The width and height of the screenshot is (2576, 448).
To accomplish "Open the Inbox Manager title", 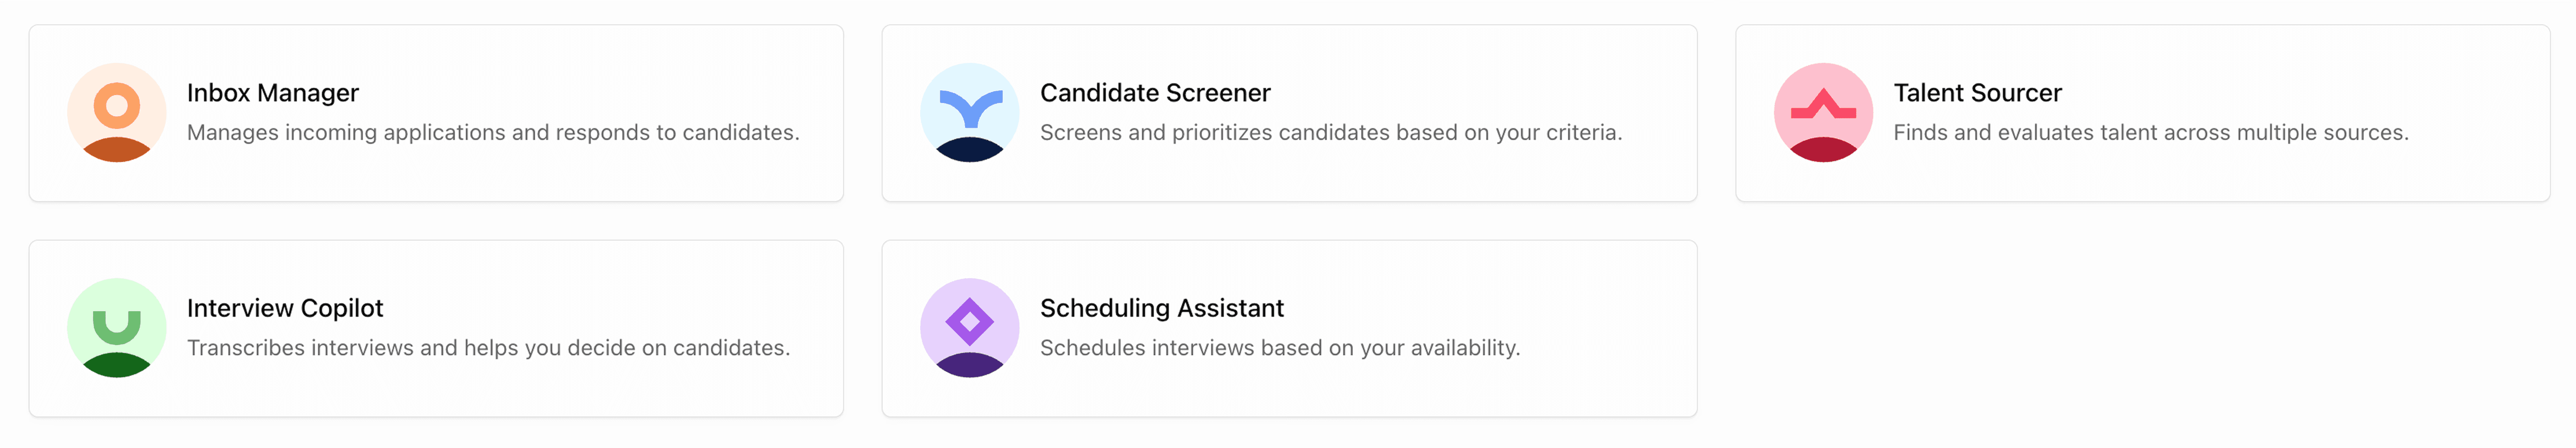I will [272, 93].
